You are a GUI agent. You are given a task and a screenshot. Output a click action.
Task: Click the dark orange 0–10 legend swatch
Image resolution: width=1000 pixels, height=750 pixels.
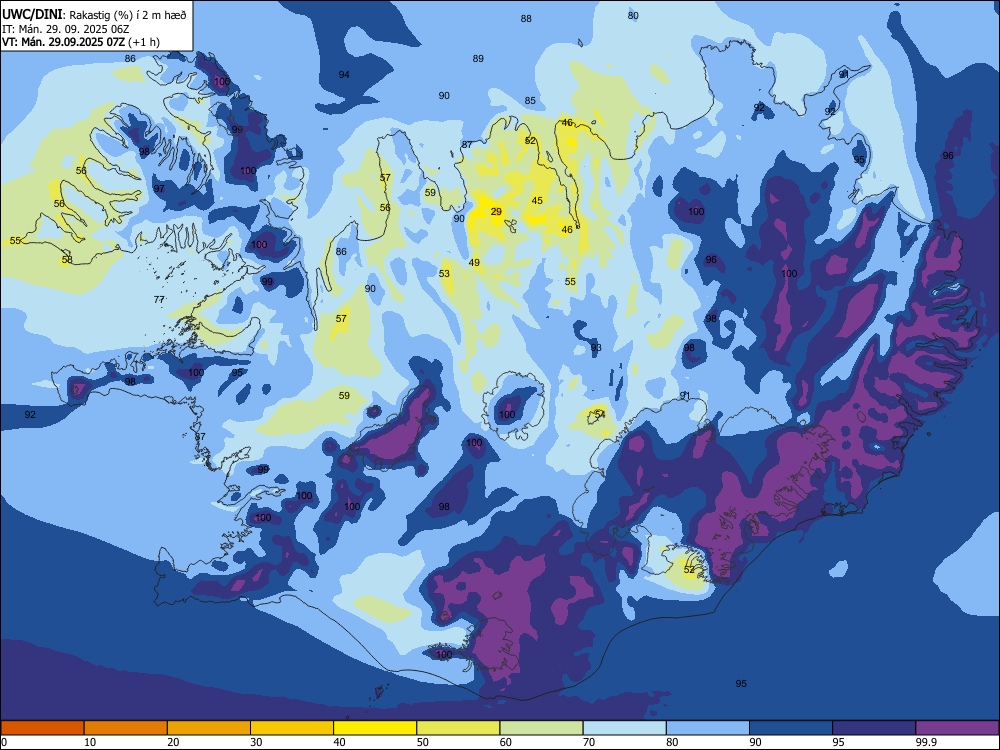click(42, 728)
